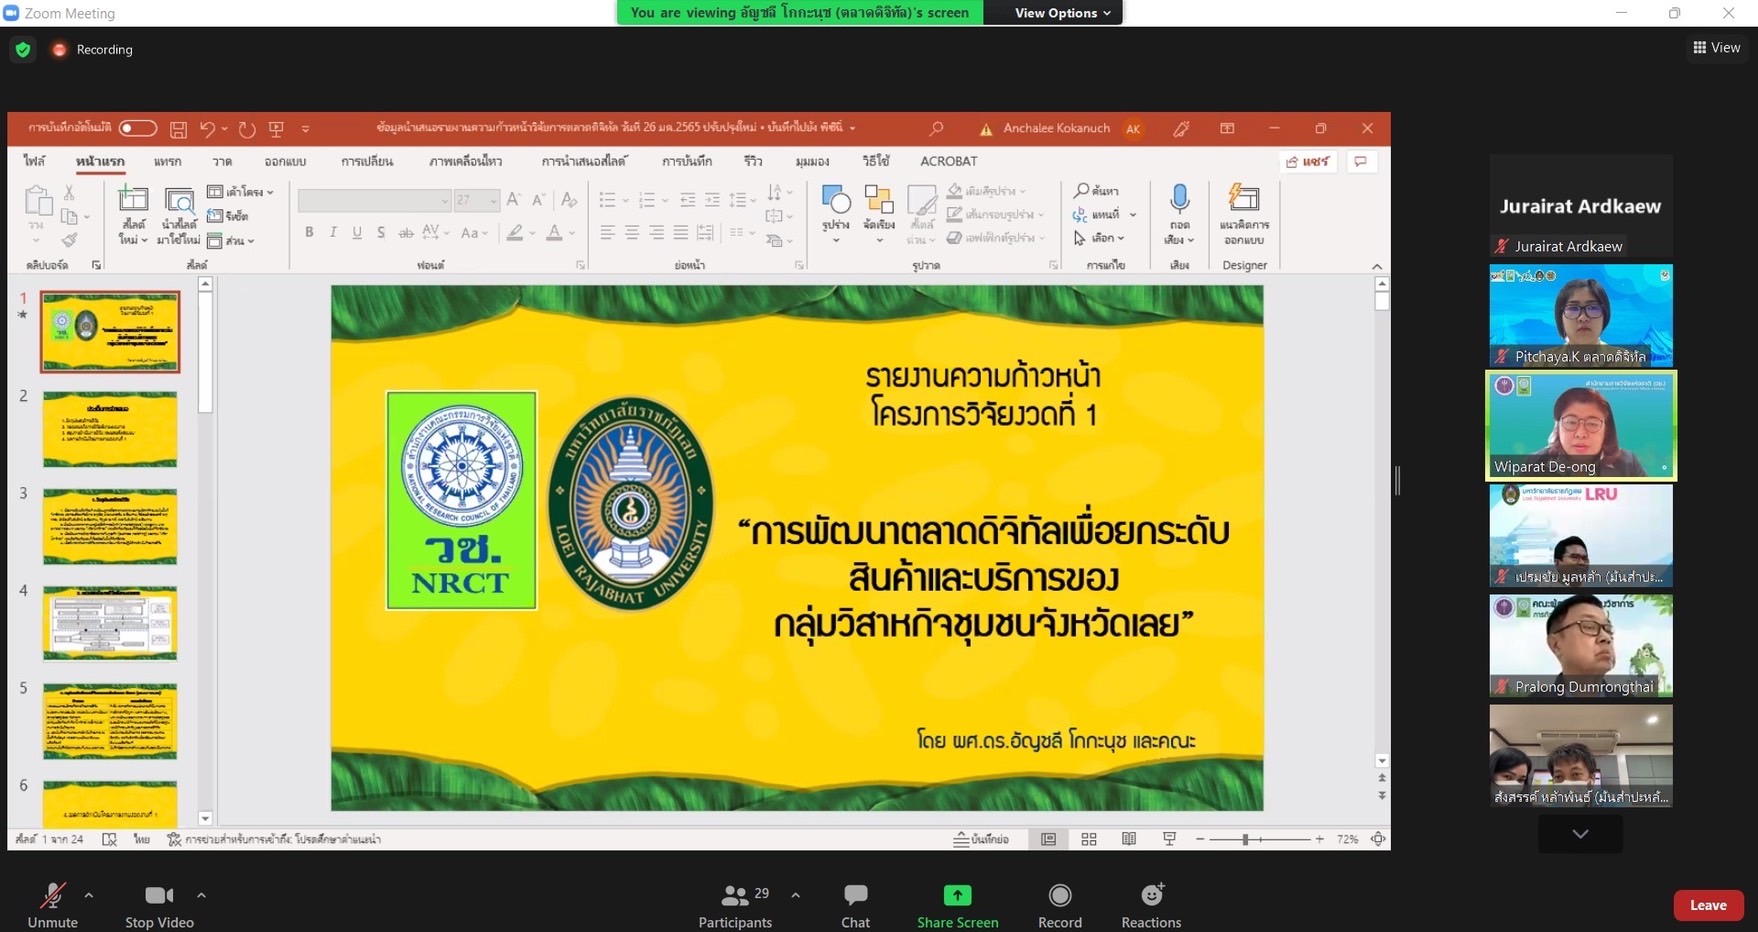
Task: Select slide 2 thumbnail
Action: coord(110,429)
